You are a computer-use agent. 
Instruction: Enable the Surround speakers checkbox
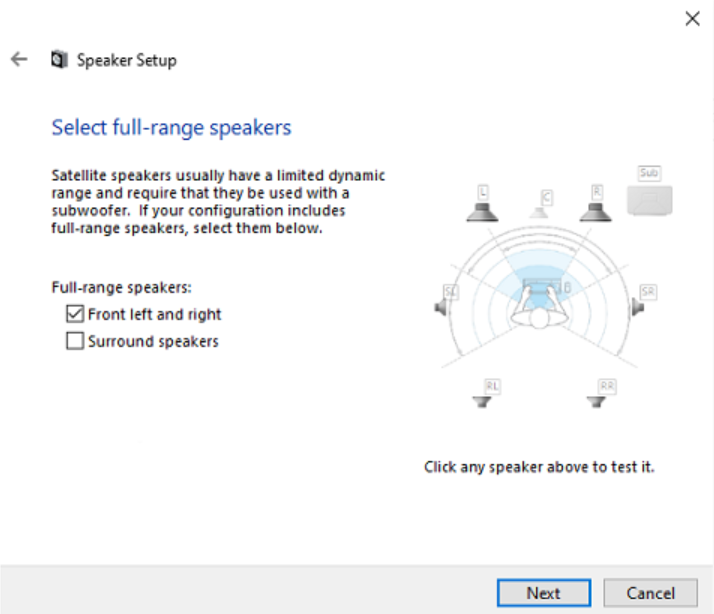click(75, 341)
